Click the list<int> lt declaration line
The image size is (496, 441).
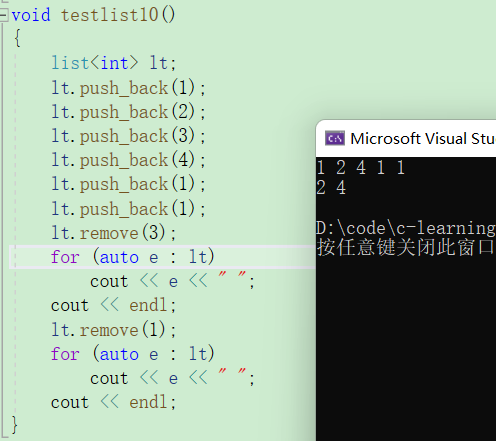click(x=113, y=63)
